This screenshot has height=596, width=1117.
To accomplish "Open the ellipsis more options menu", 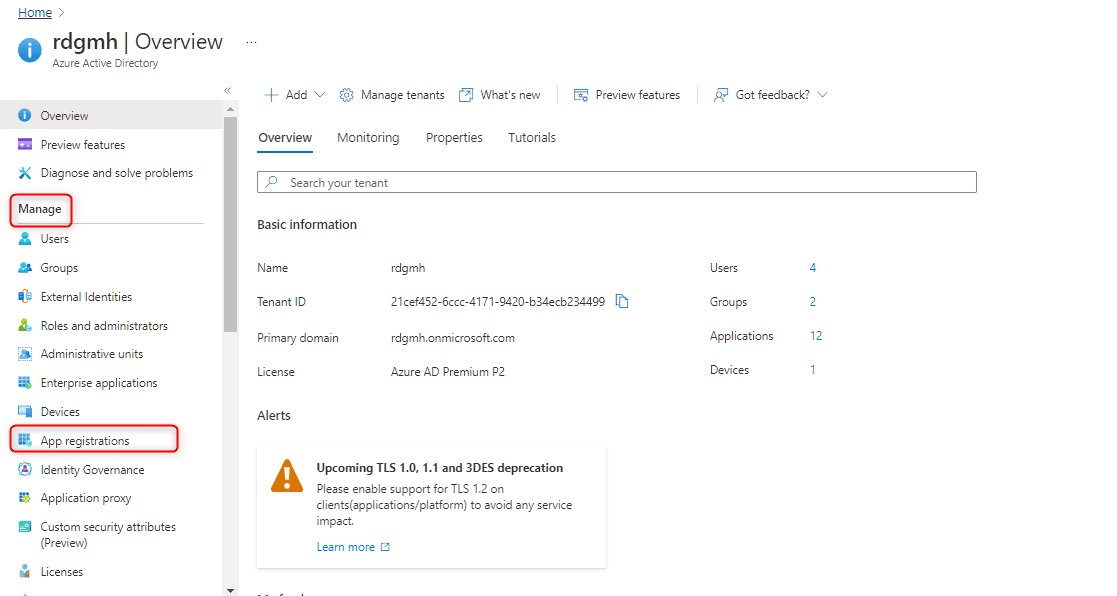I will 251,42.
